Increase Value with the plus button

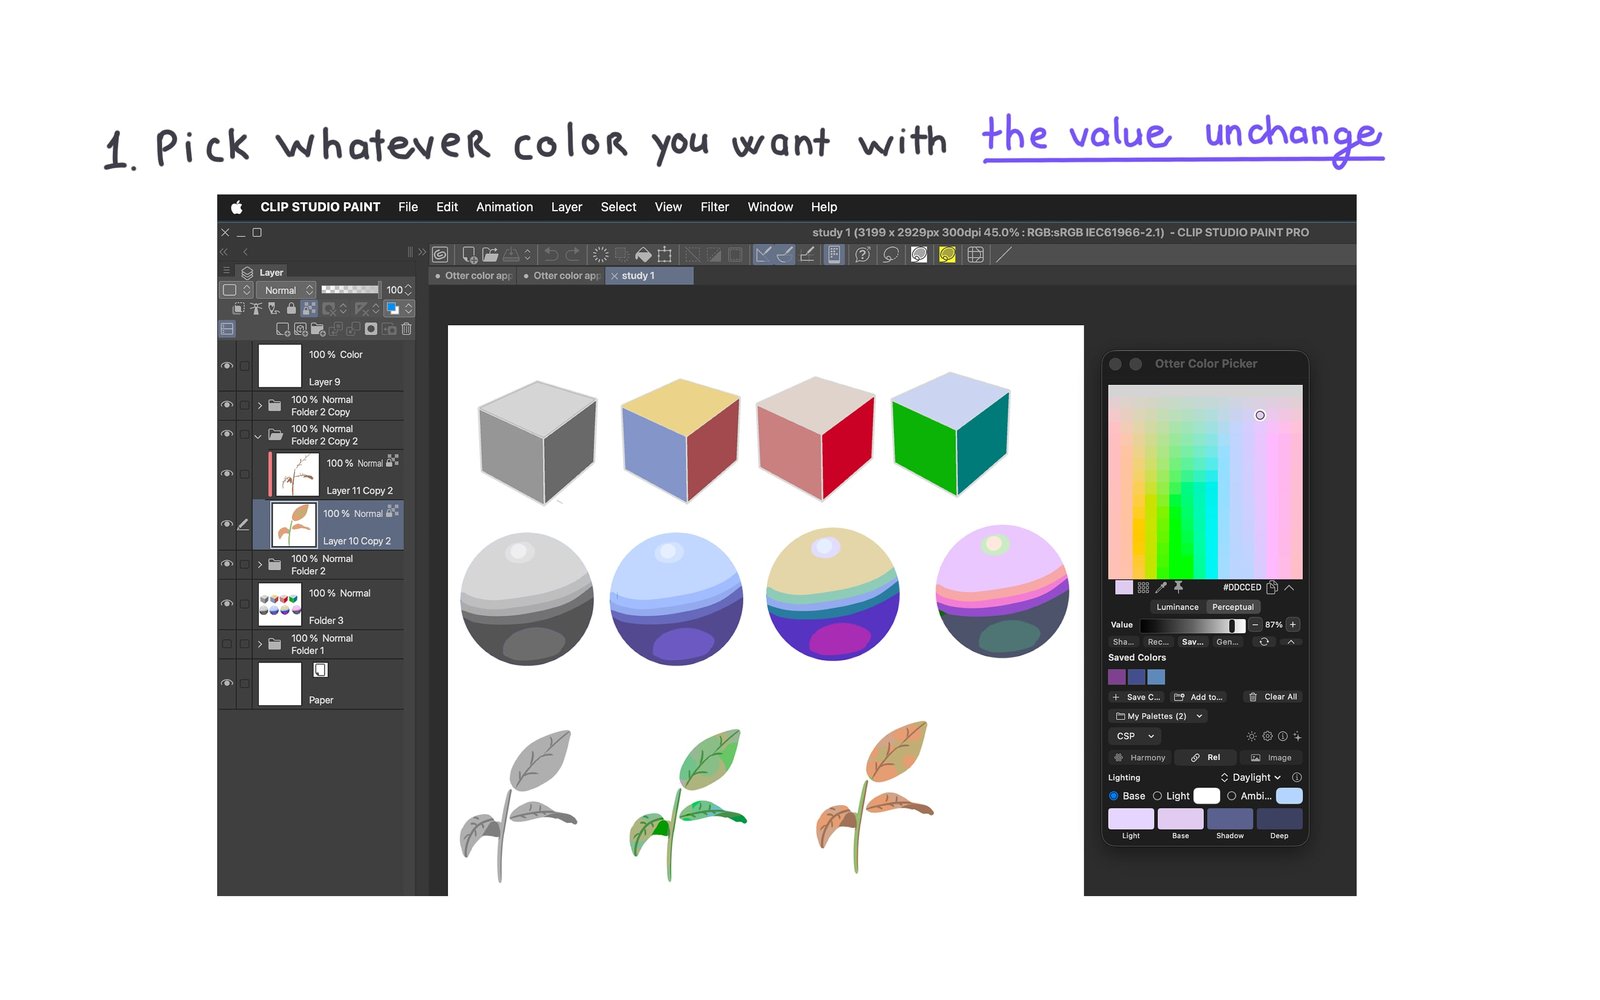tap(1293, 625)
